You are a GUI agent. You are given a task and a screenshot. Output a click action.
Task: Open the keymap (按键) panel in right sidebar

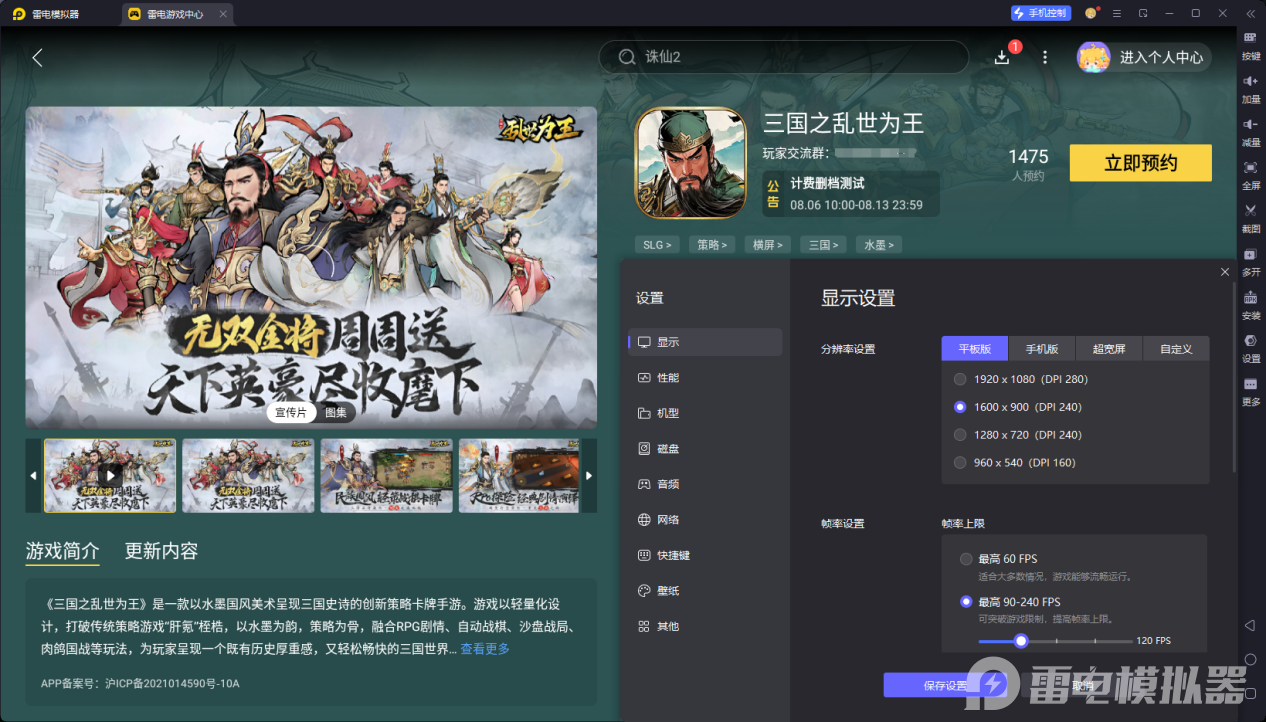1250,48
